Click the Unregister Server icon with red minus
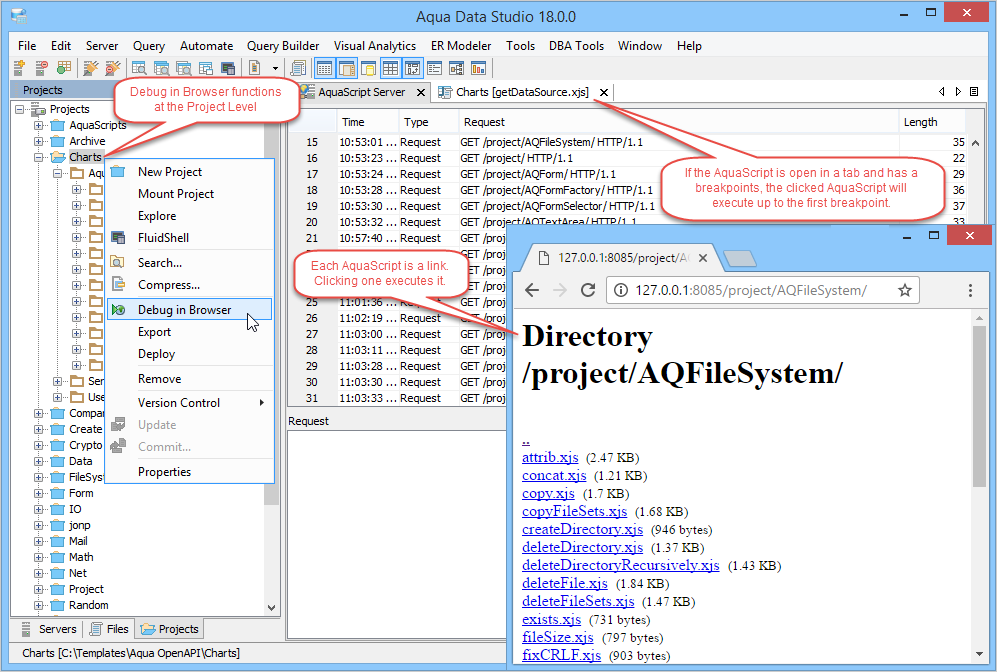This screenshot has height=672, width=997. (x=41, y=67)
